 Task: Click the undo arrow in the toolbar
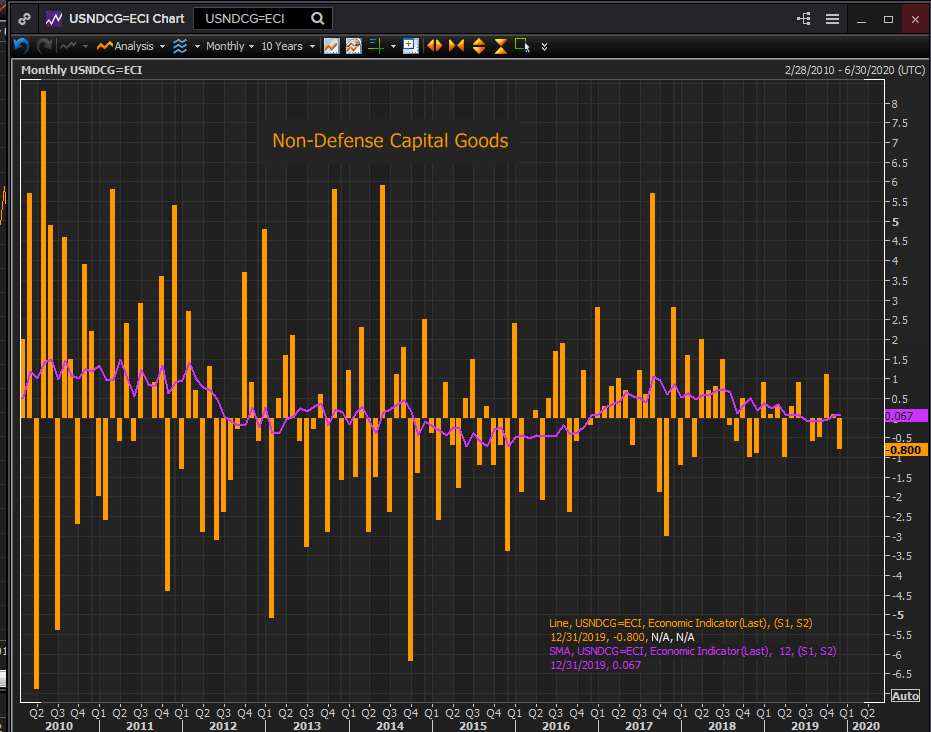[x=21, y=46]
